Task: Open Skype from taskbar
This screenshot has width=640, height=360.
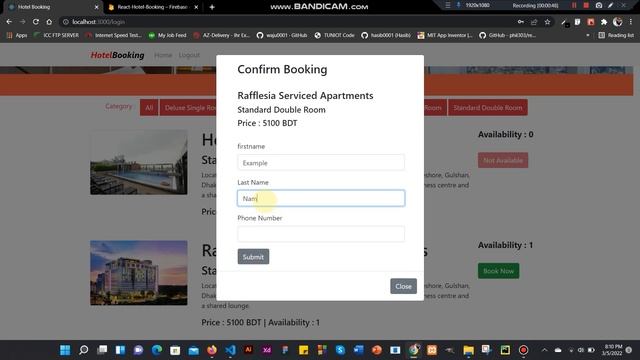Action: [x=340, y=350]
